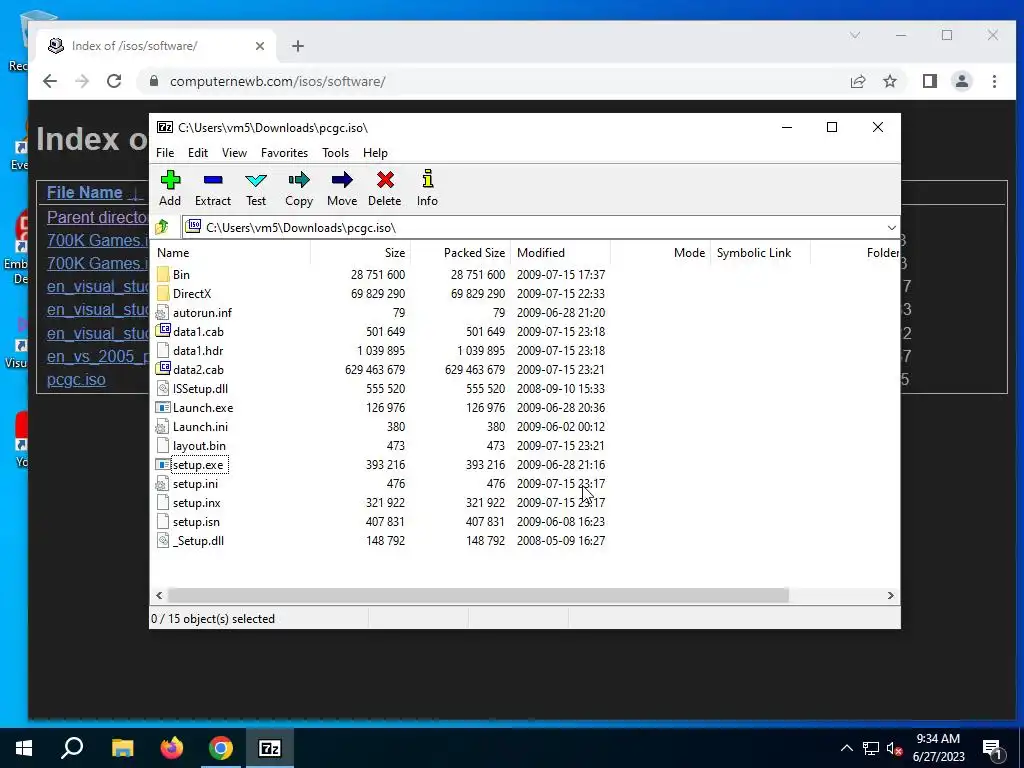Click the Add toolbar icon in 7-Zip
This screenshot has width=1024, height=768.
(x=170, y=180)
